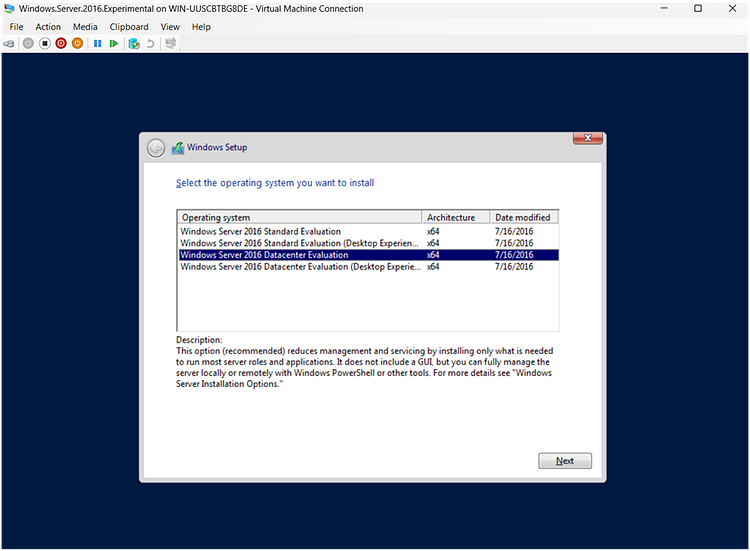Open the Media menu
This screenshot has height=551, width=750.
tap(85, 27)
